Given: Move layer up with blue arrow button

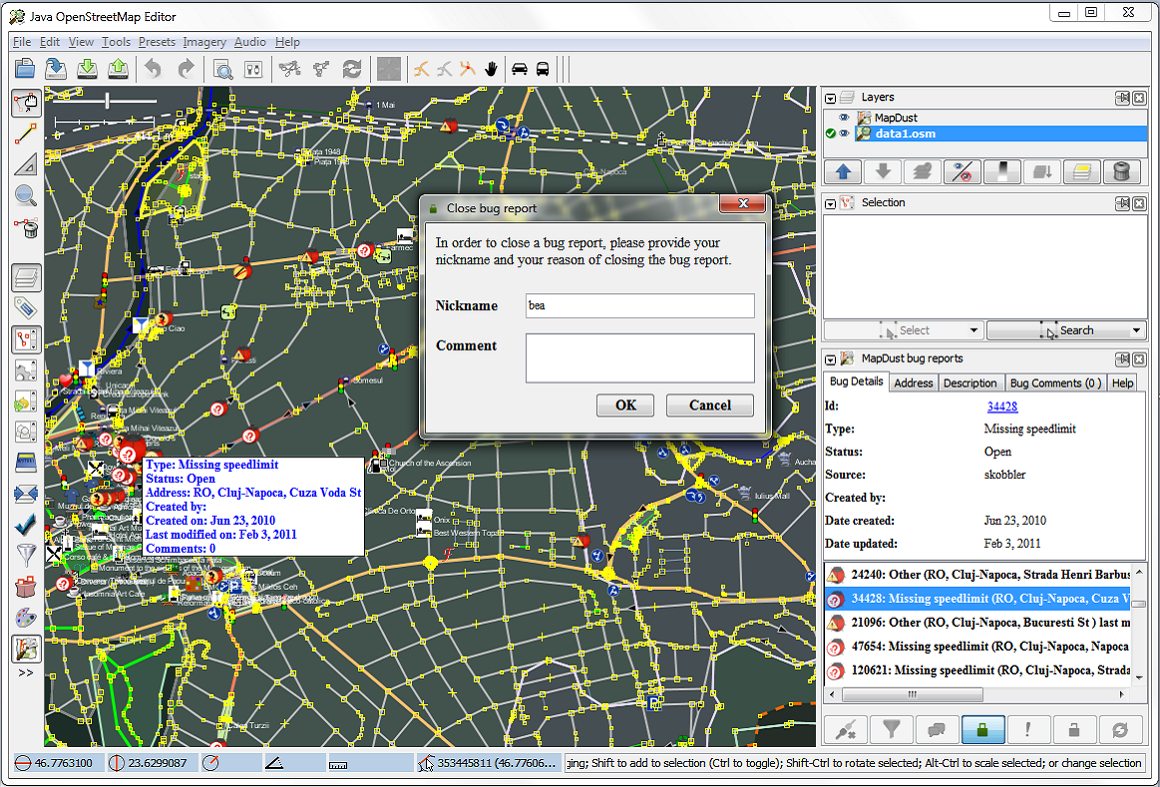Looking at the screenshot, I should [843, 172].
